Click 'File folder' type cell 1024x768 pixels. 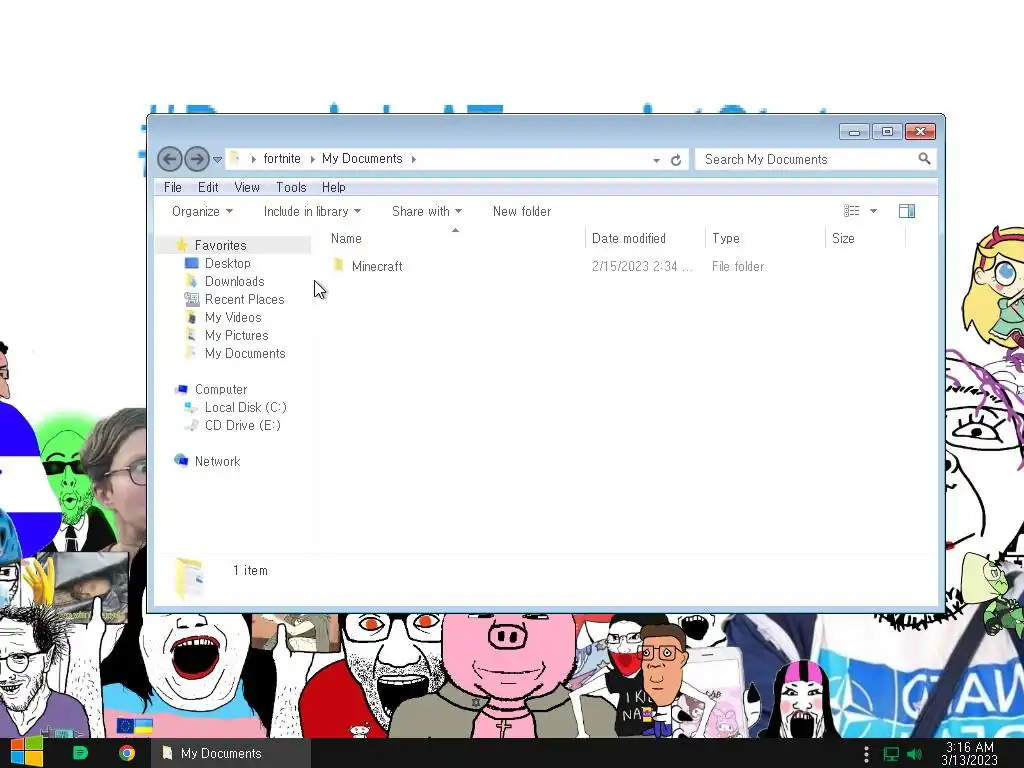[738, 266]
